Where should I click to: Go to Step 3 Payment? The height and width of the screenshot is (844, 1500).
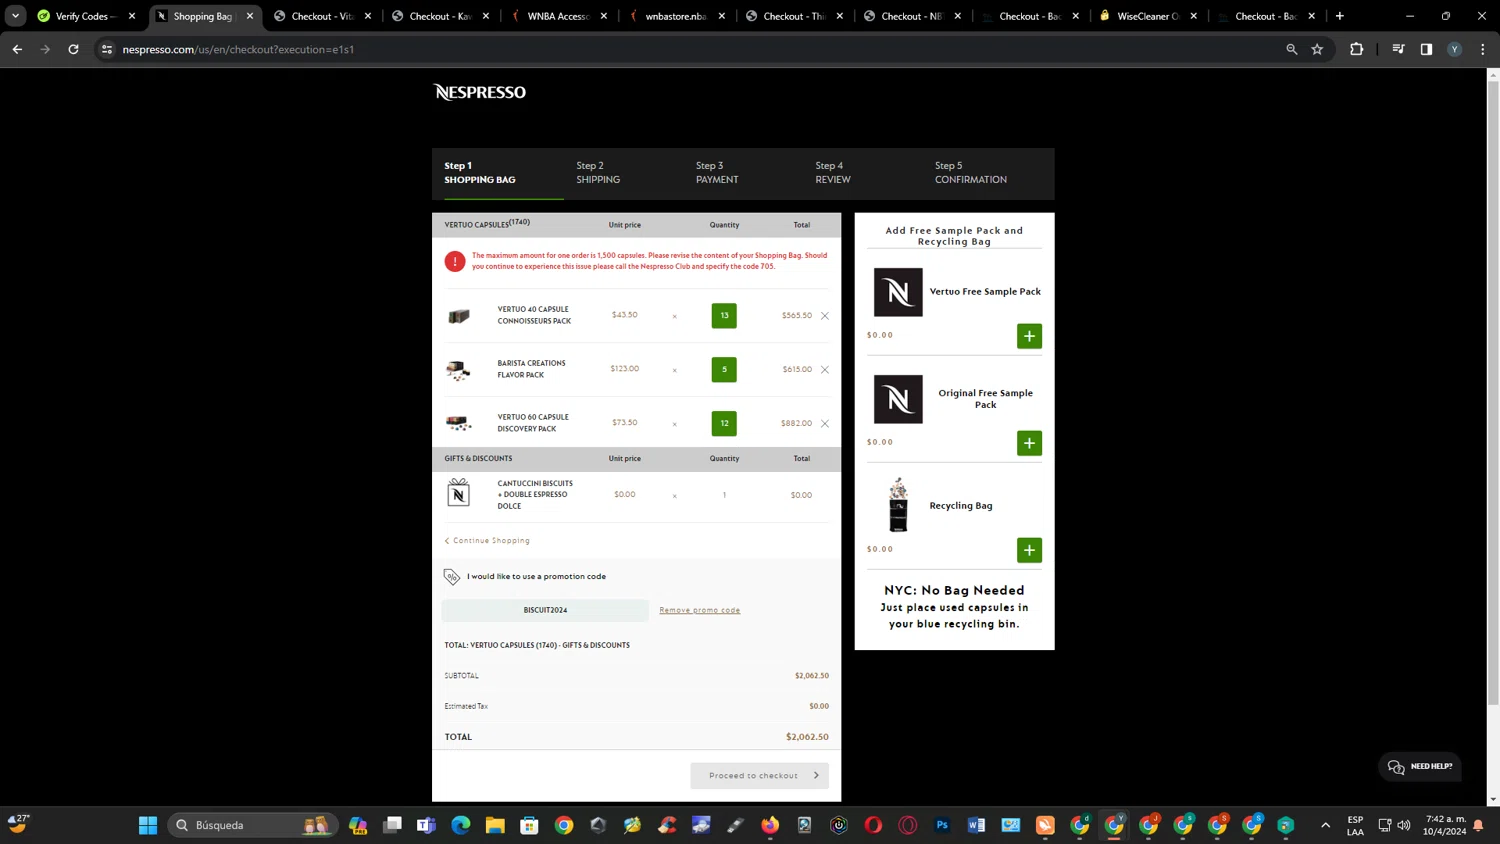tap(717, 173)
